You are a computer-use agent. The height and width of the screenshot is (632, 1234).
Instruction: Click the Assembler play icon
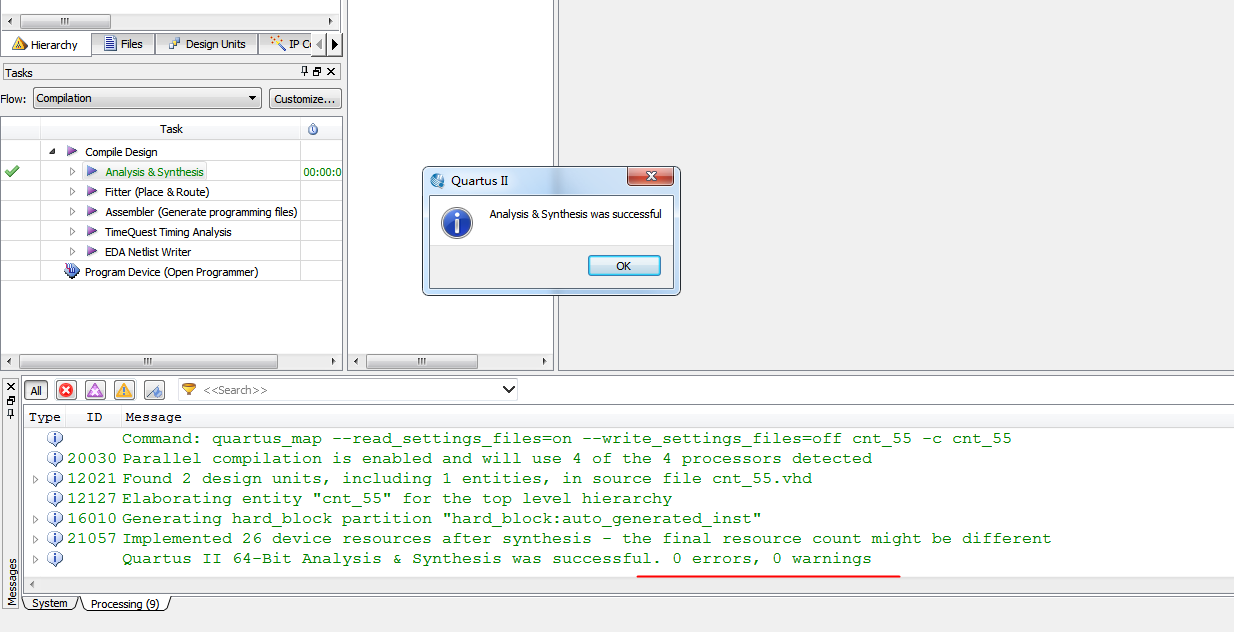[x=92, y=212]
